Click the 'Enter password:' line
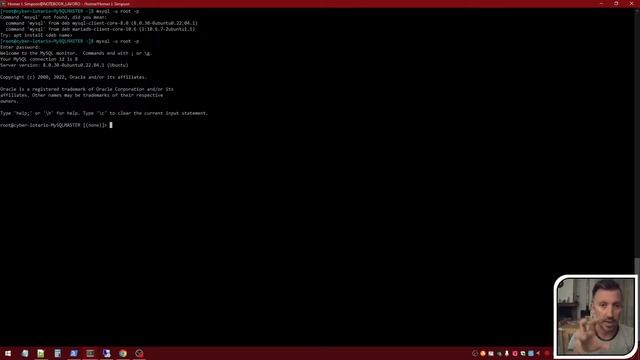This screenshot has width=640, height=360. pos(20,47)
